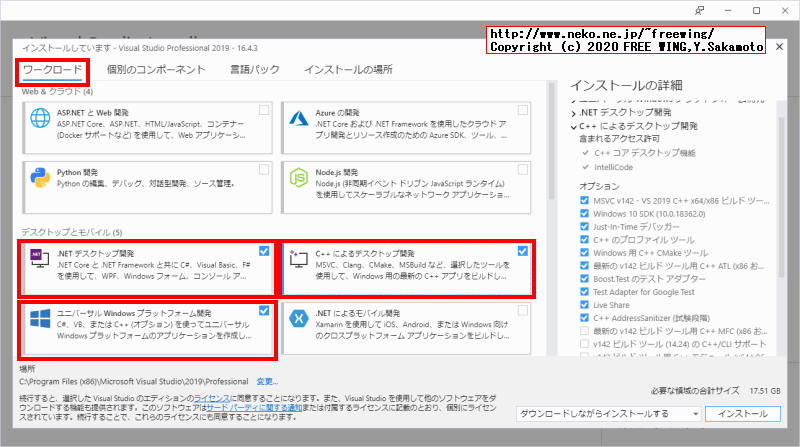The height and width of the screenshot is (447, 800).
Task: Uncheck C++ のプロファイル ツール option
Action: point(584,240)
